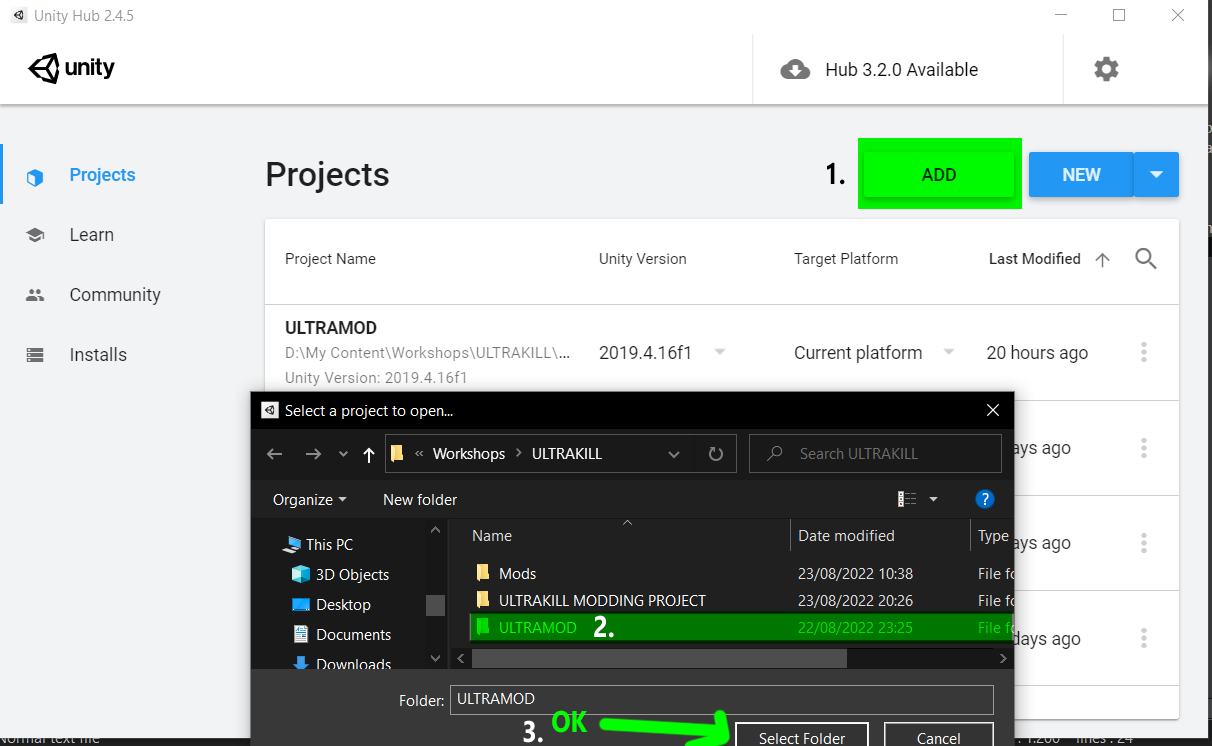Go up one folder level arrow

[369, 454]
